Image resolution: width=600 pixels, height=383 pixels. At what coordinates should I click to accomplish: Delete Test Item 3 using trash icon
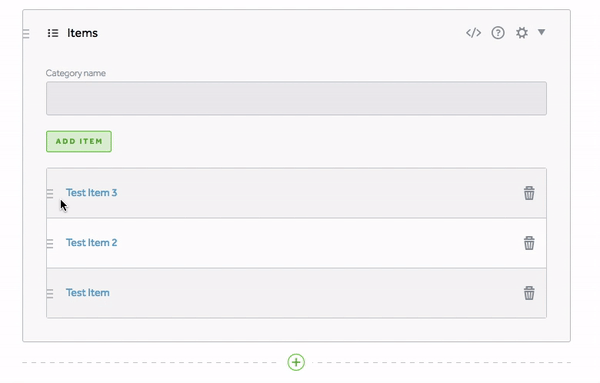click(529, 193)
